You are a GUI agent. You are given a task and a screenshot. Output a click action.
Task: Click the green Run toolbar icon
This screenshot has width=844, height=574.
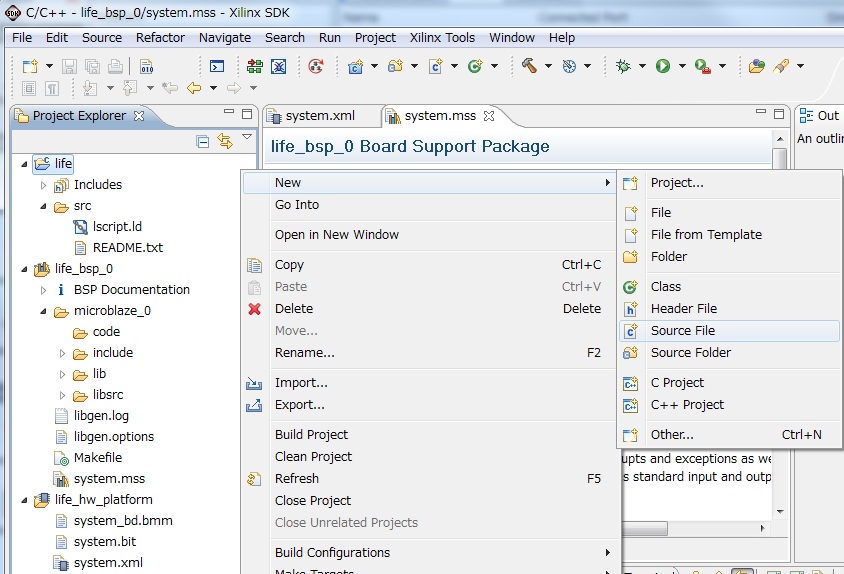(663, 66)
